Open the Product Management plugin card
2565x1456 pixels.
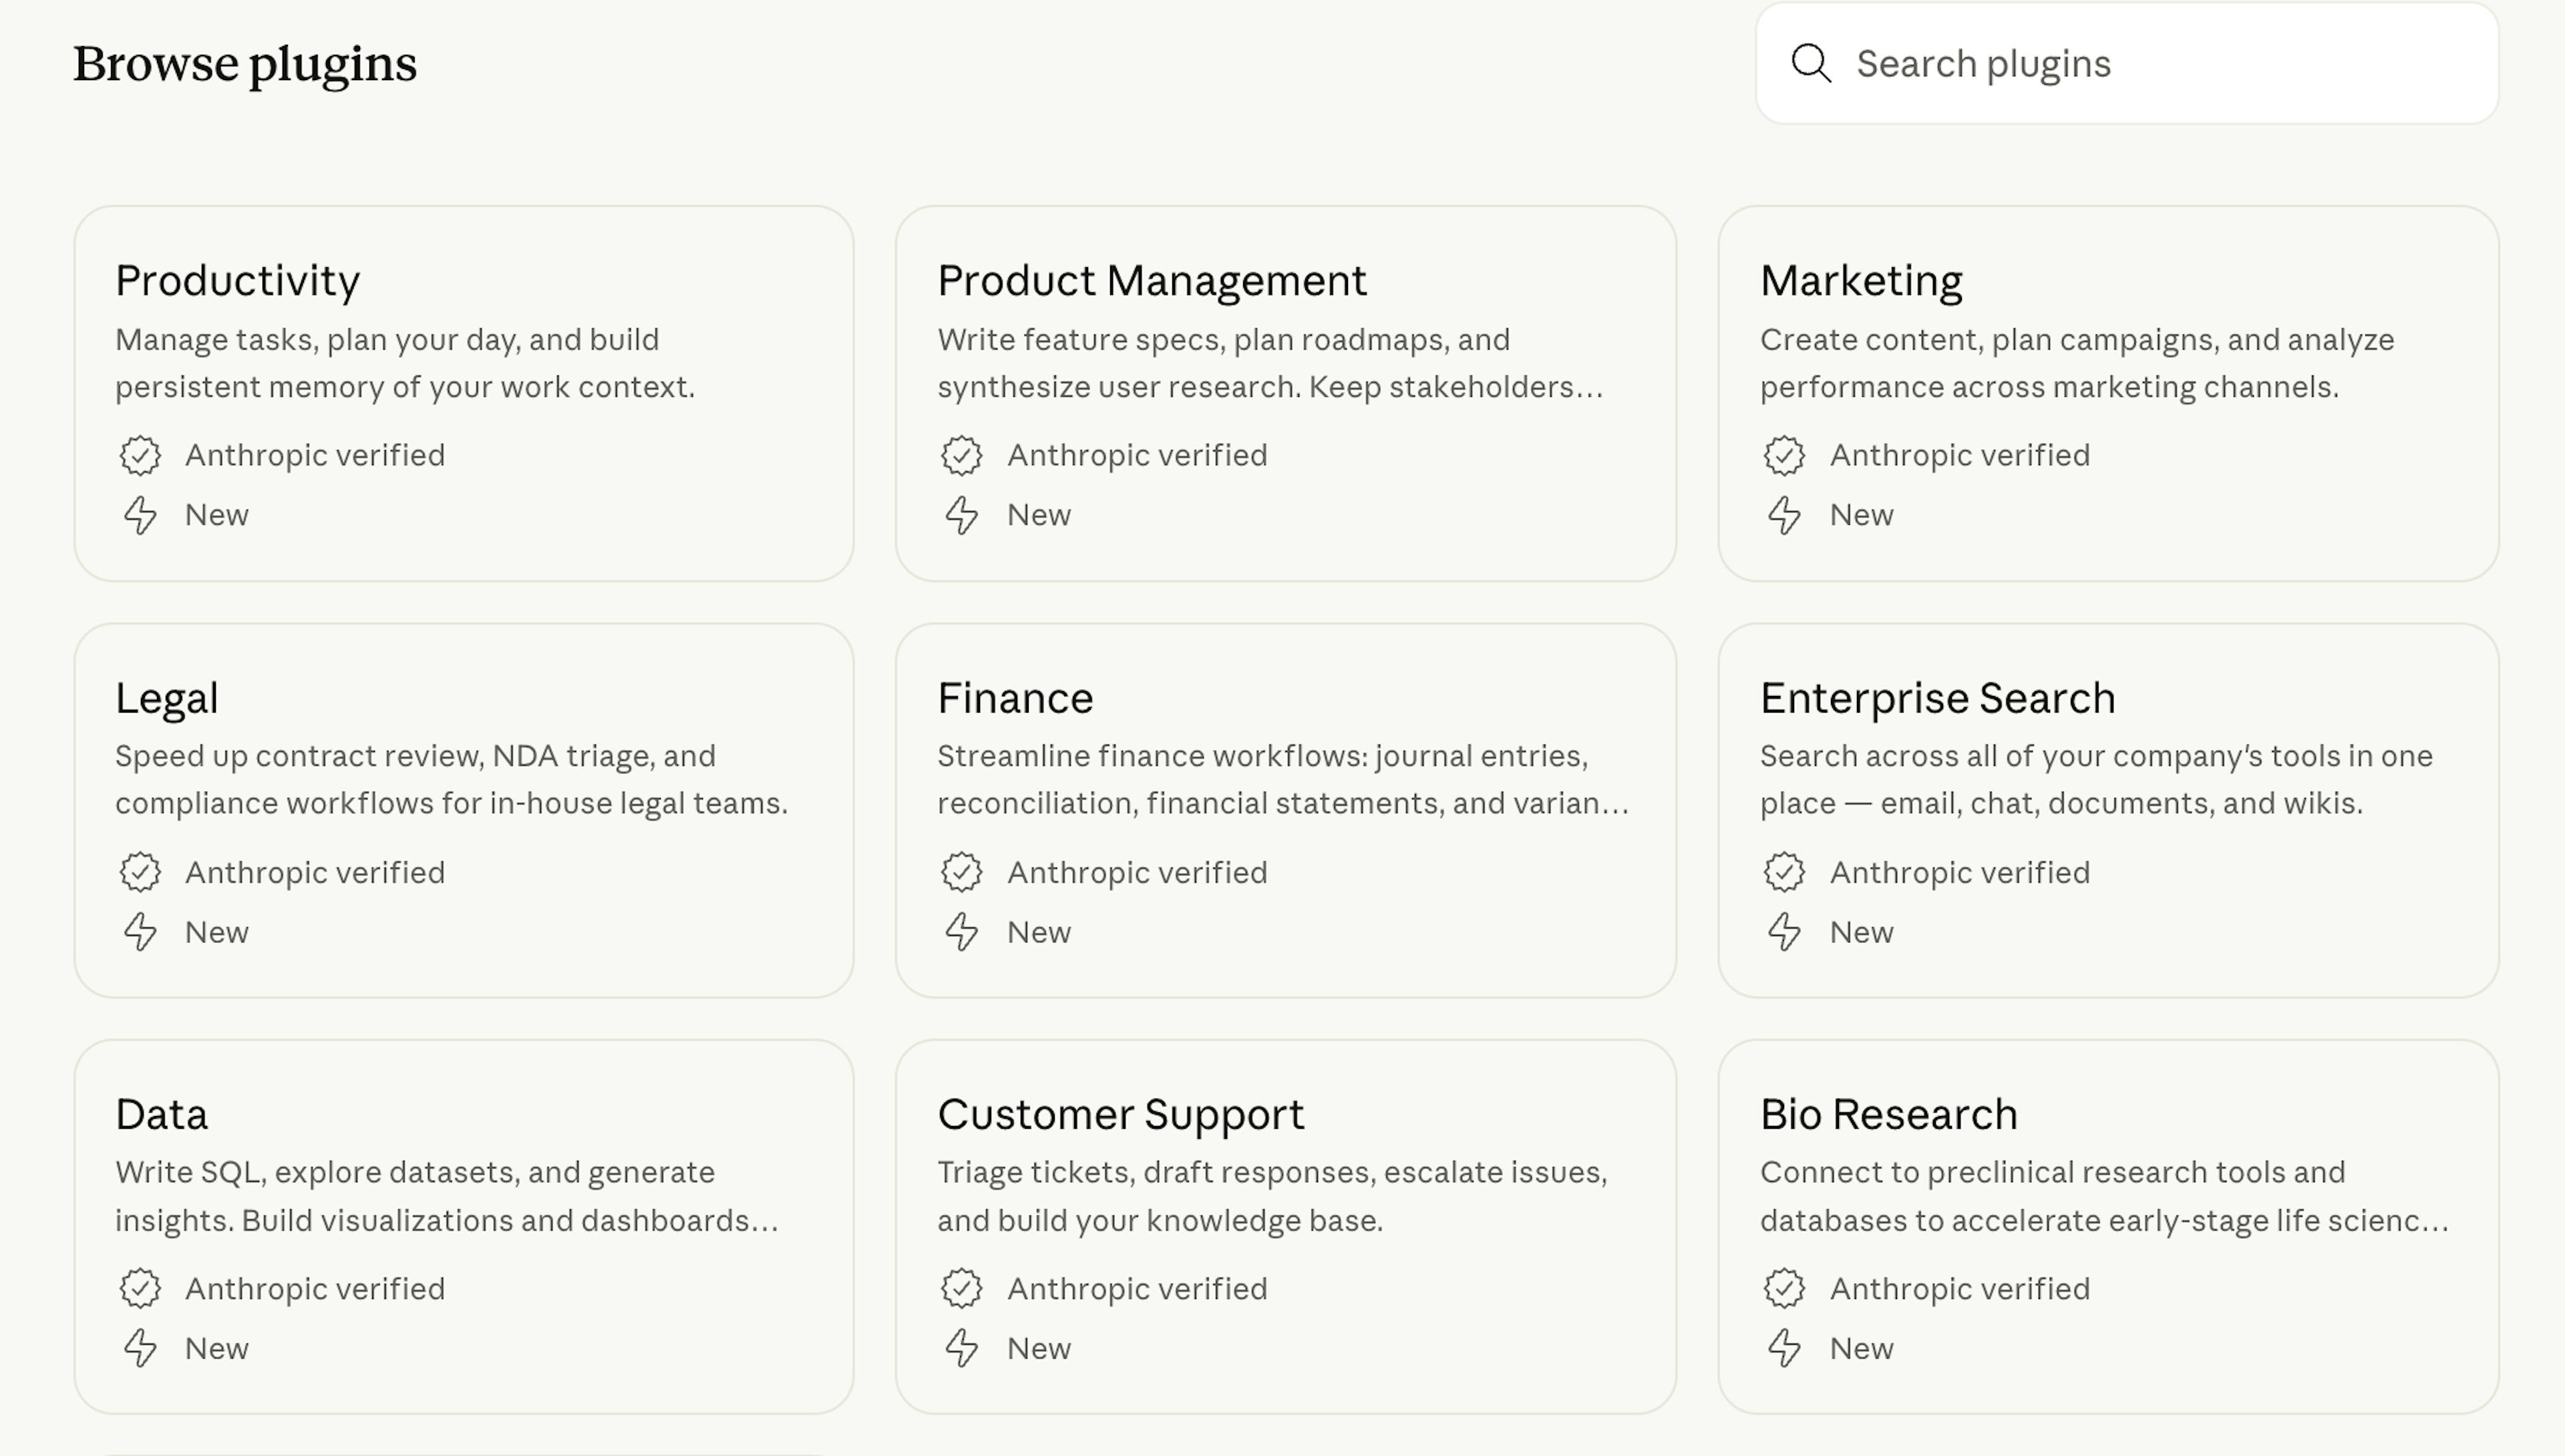1287,392
